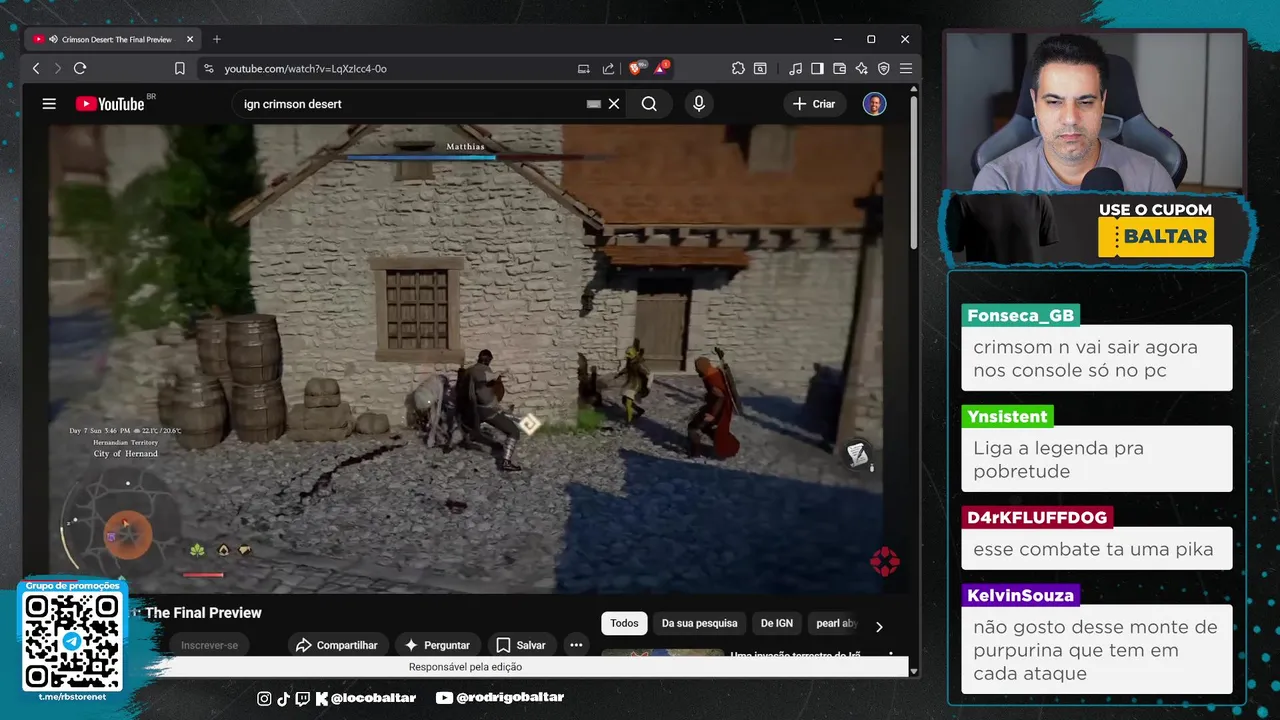Screen dimensions: 1280x720
Task: Click Ynsistent username in chat
Action: [1007, 416]
